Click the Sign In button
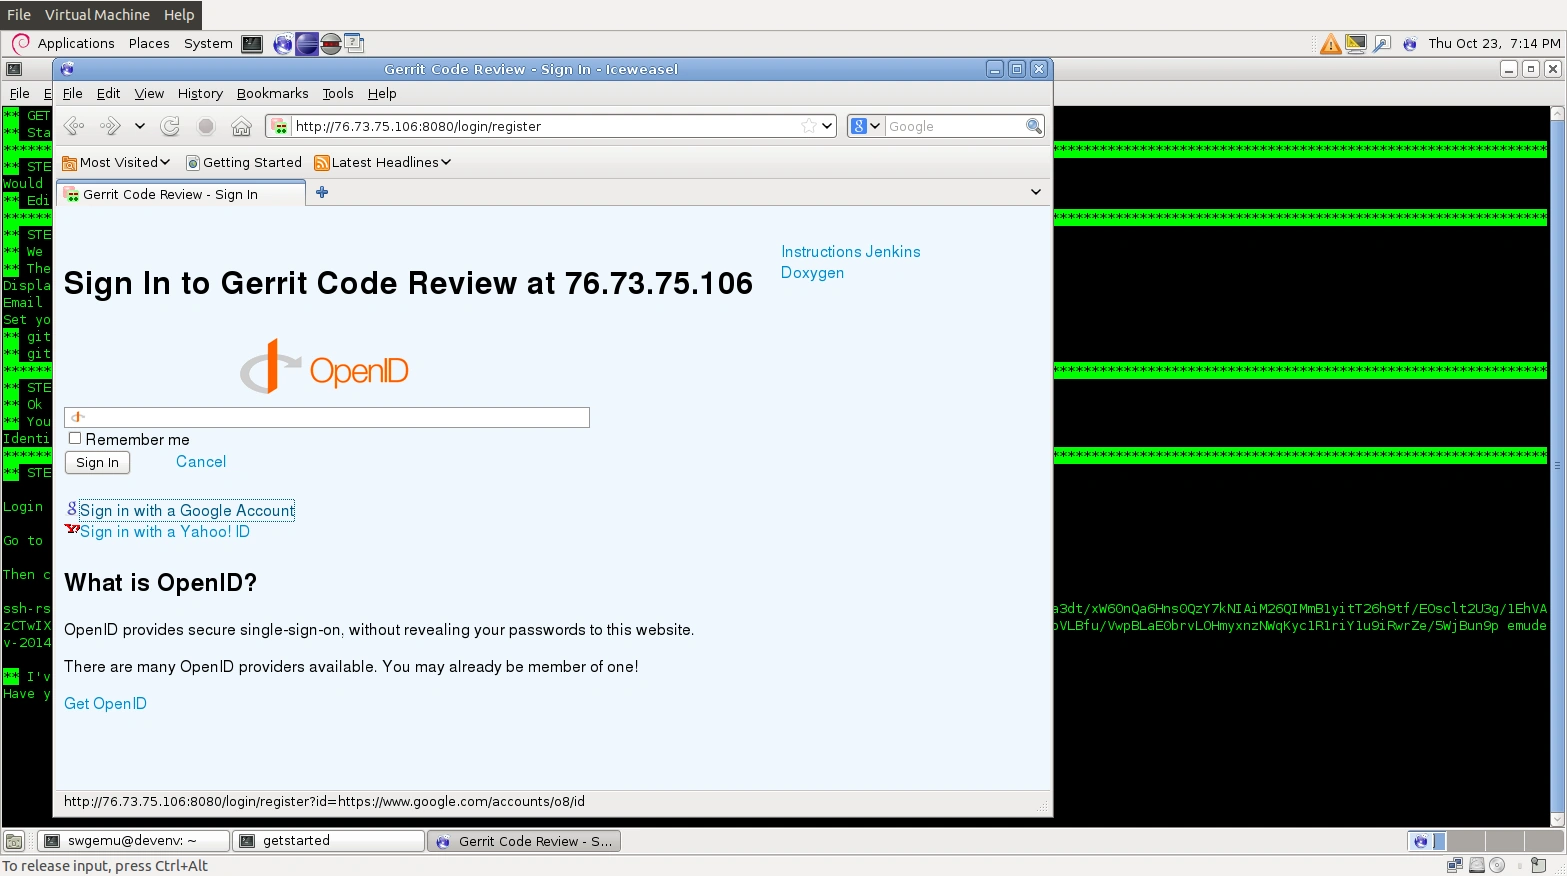Screen dimensions: 1567x876 click(x=97, y=462)
